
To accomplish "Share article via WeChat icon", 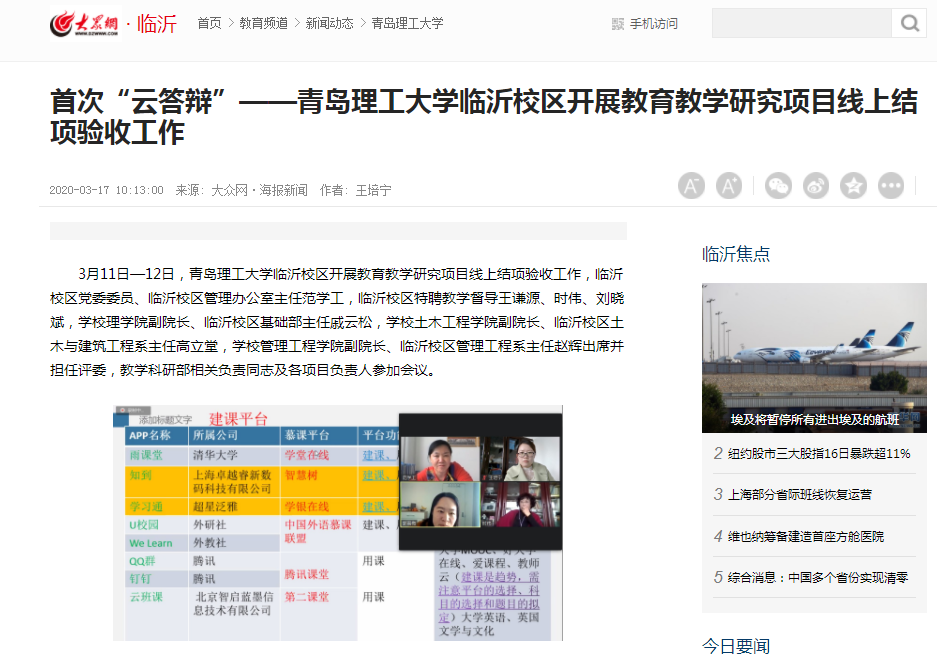I will [x=778, y=186].
